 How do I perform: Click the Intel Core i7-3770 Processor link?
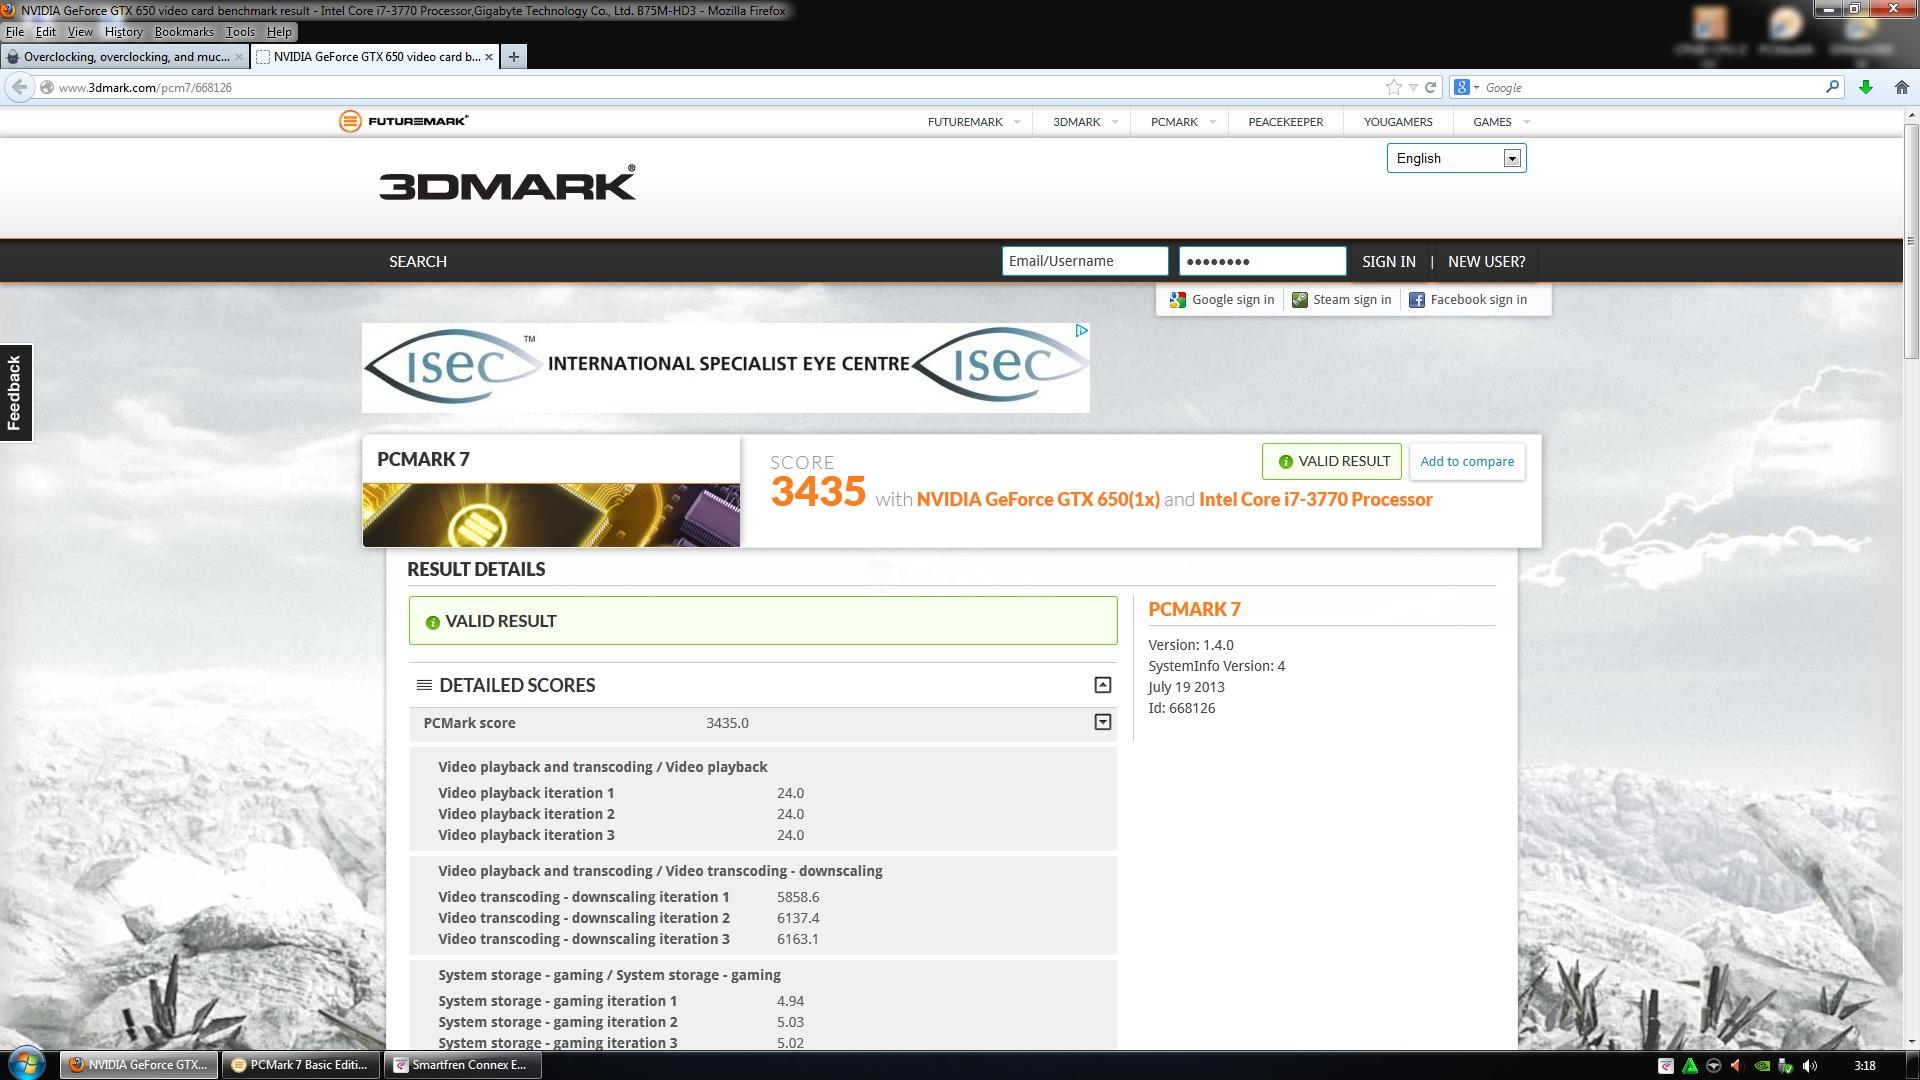pyautogui.click(x=1316, y=499)
